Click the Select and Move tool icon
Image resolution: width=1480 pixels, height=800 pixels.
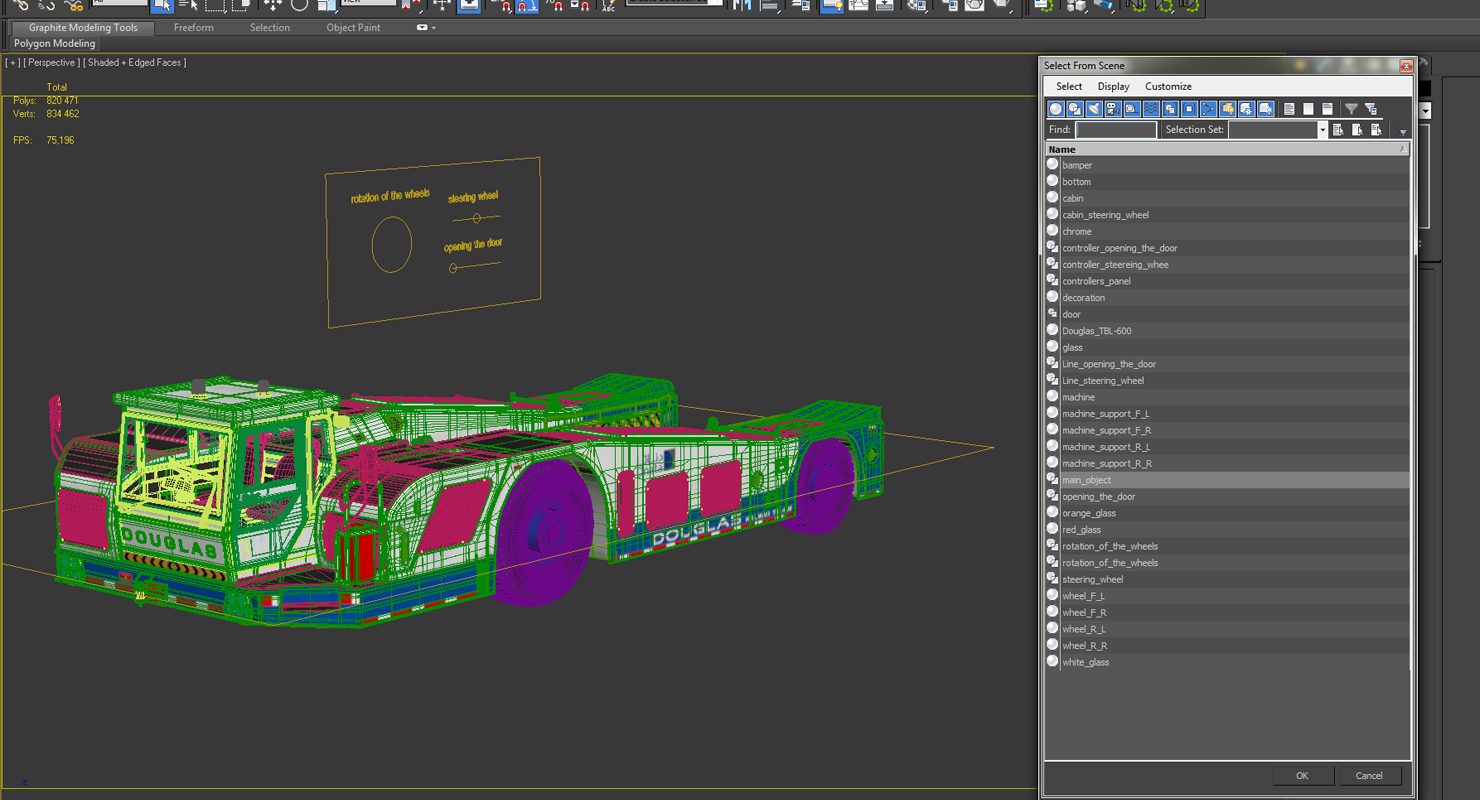[272, 6]
